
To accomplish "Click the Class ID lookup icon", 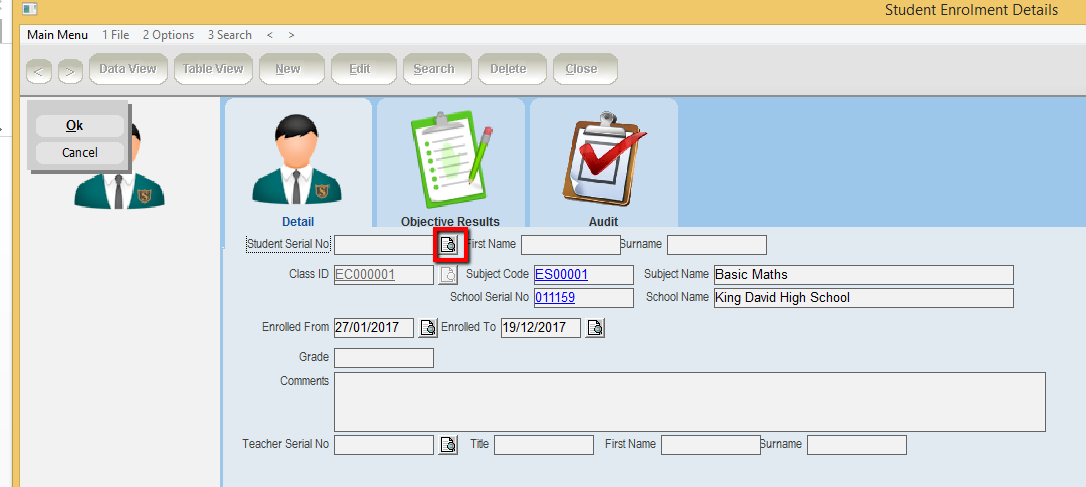I will (448, 275).
